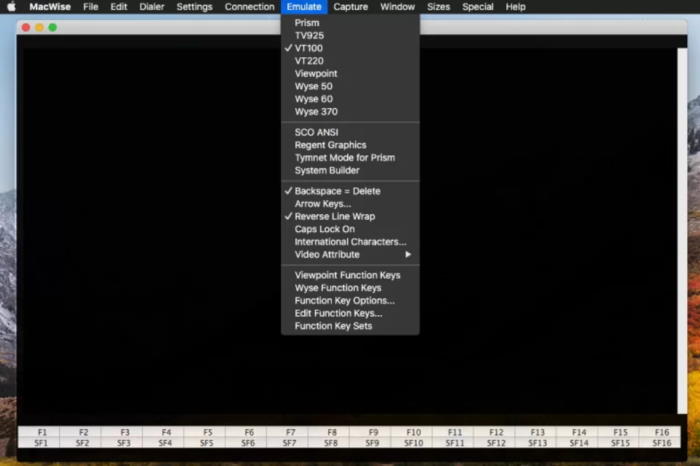Open International Characters... dialog
This screenshot has height=466, width=700.
(x=350, y=242)
